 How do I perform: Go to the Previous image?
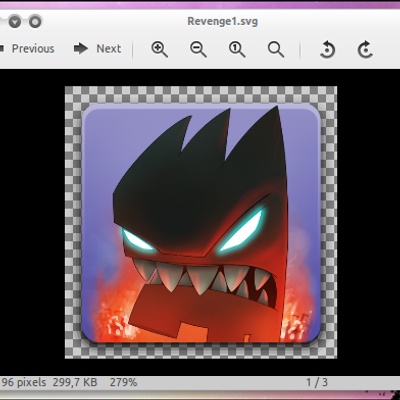pos(33,49)
